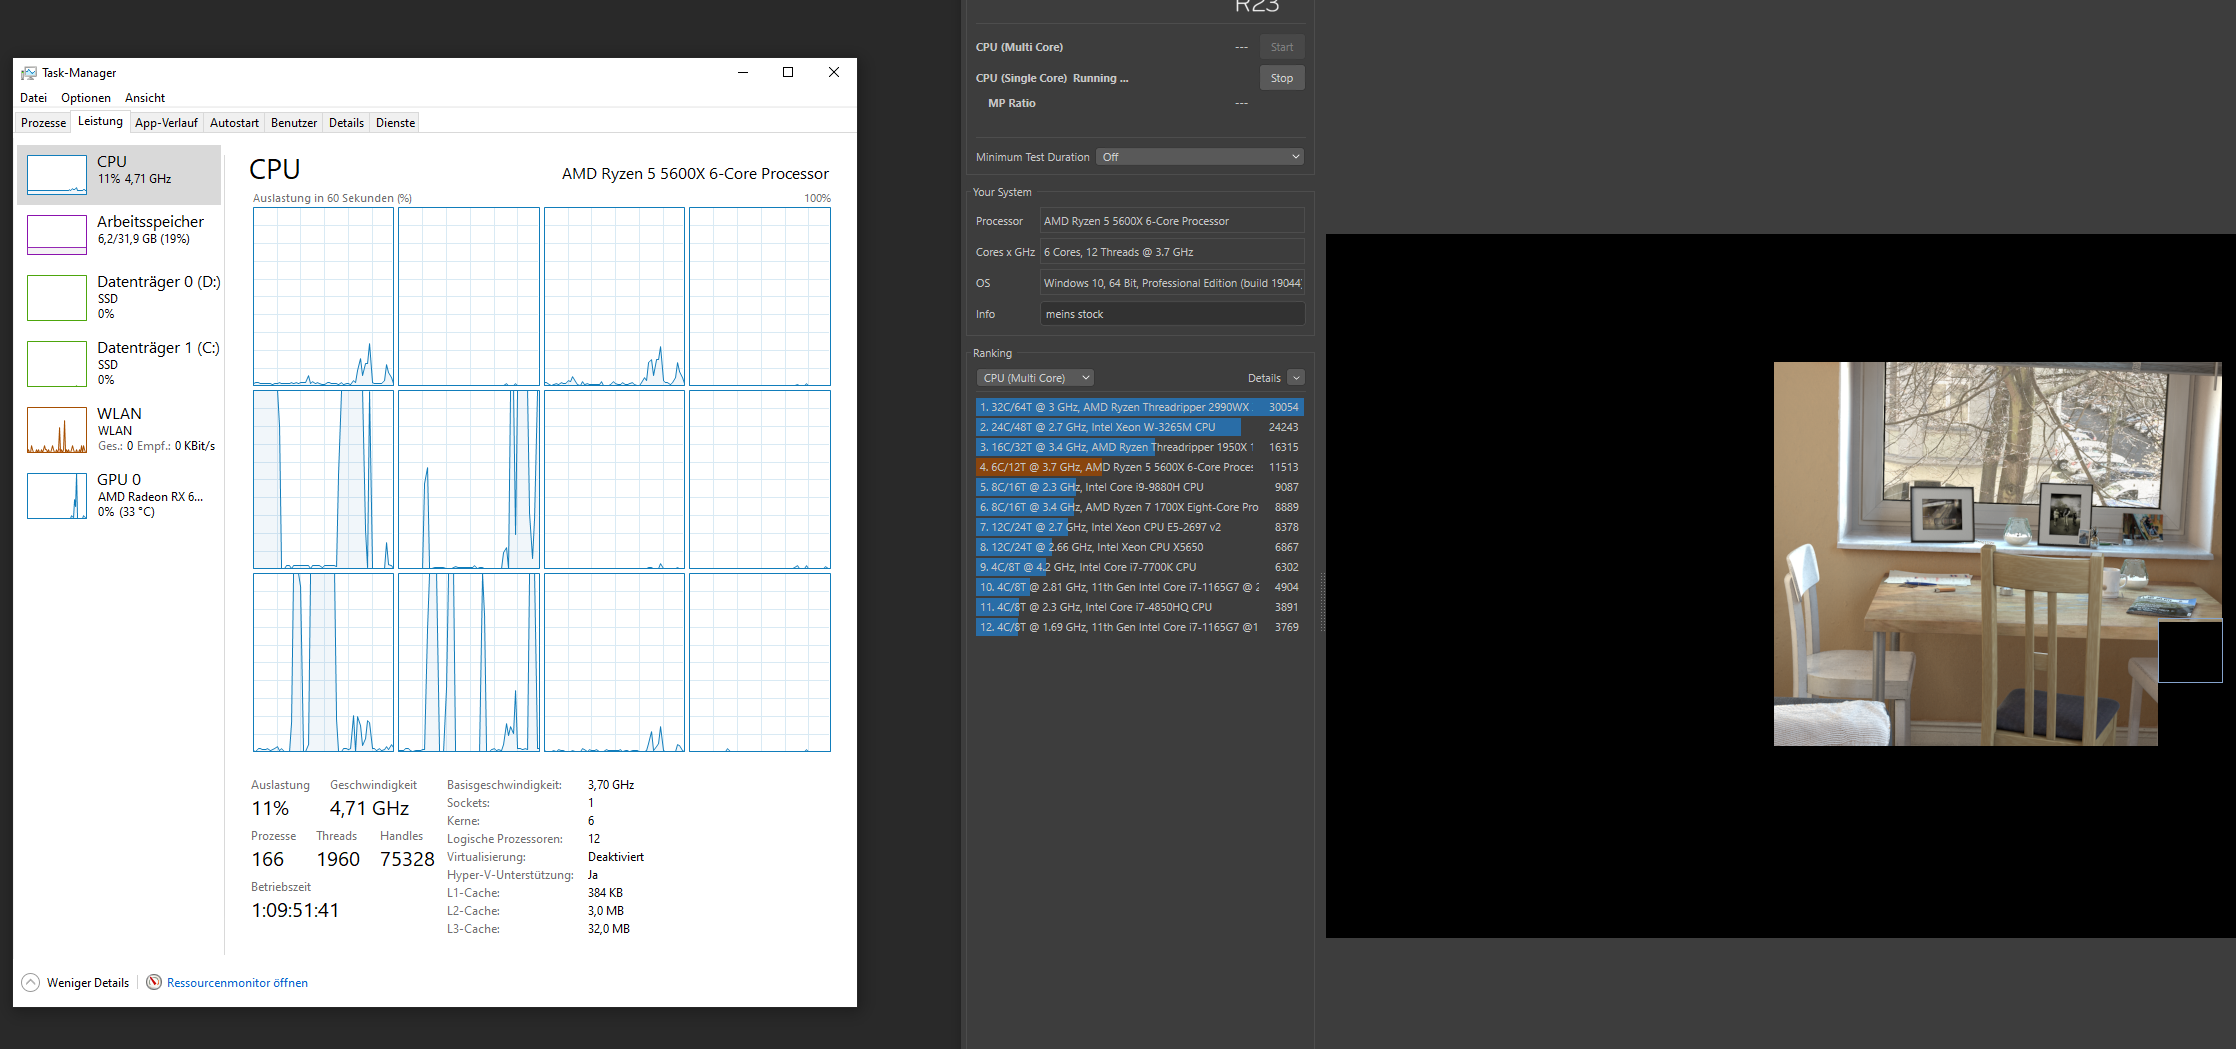Click Start for CPU Multi Core test
Screen dimensions: 2236x1049
[1282, 47]
